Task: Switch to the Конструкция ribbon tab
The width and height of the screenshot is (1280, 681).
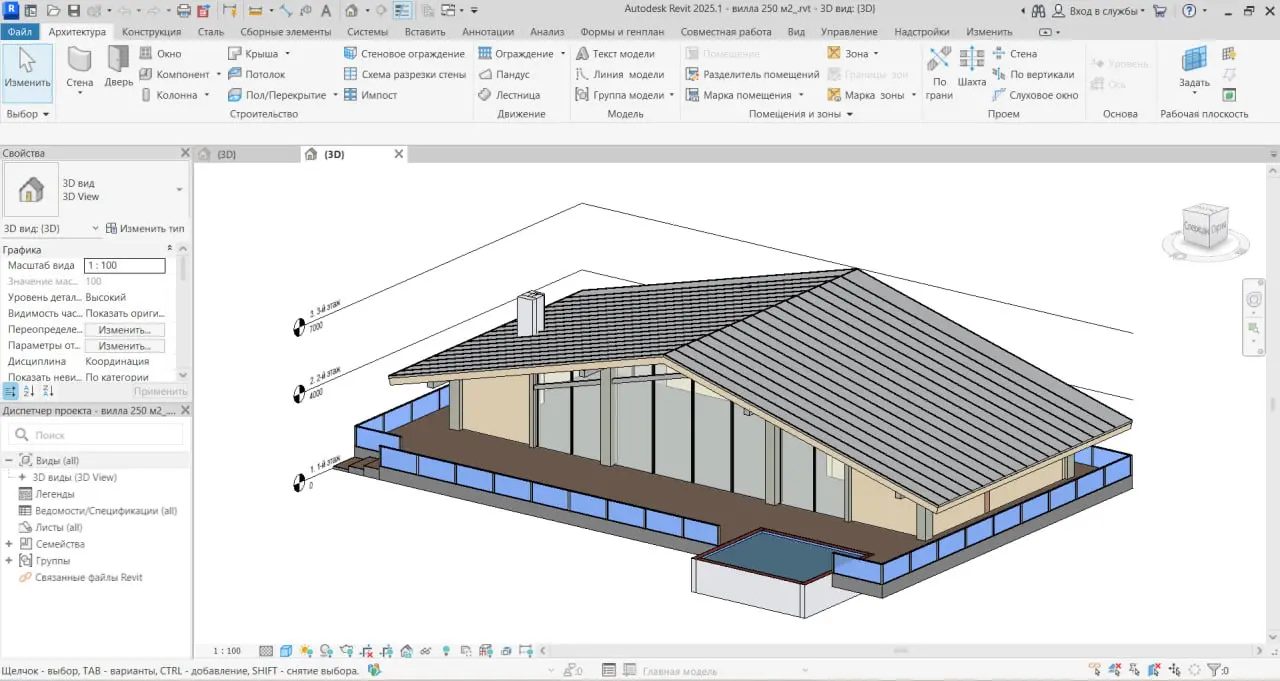Action: [152, 31]
